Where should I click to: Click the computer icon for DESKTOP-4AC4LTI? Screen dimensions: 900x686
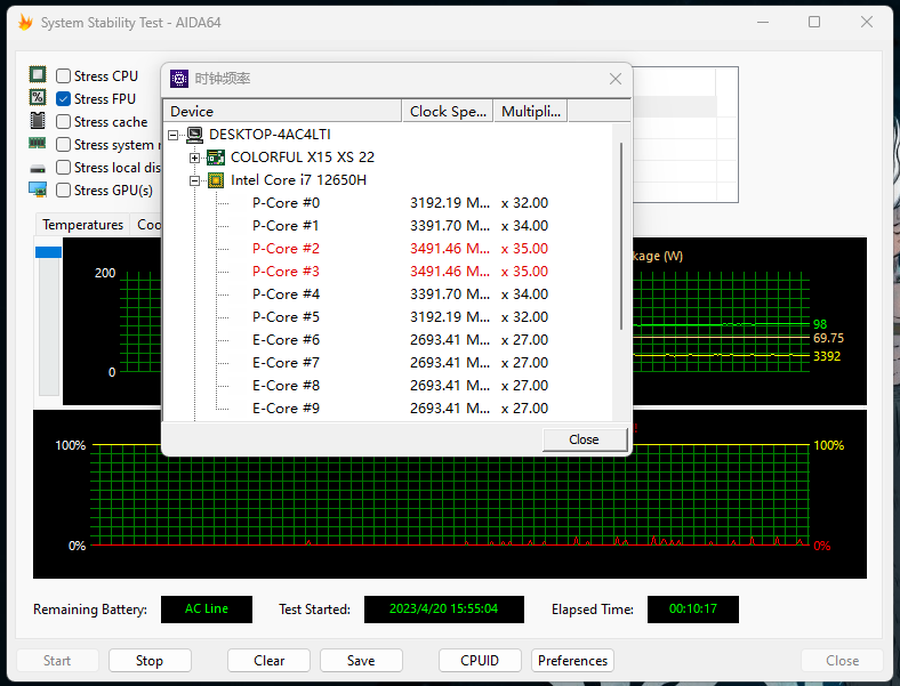195,134
